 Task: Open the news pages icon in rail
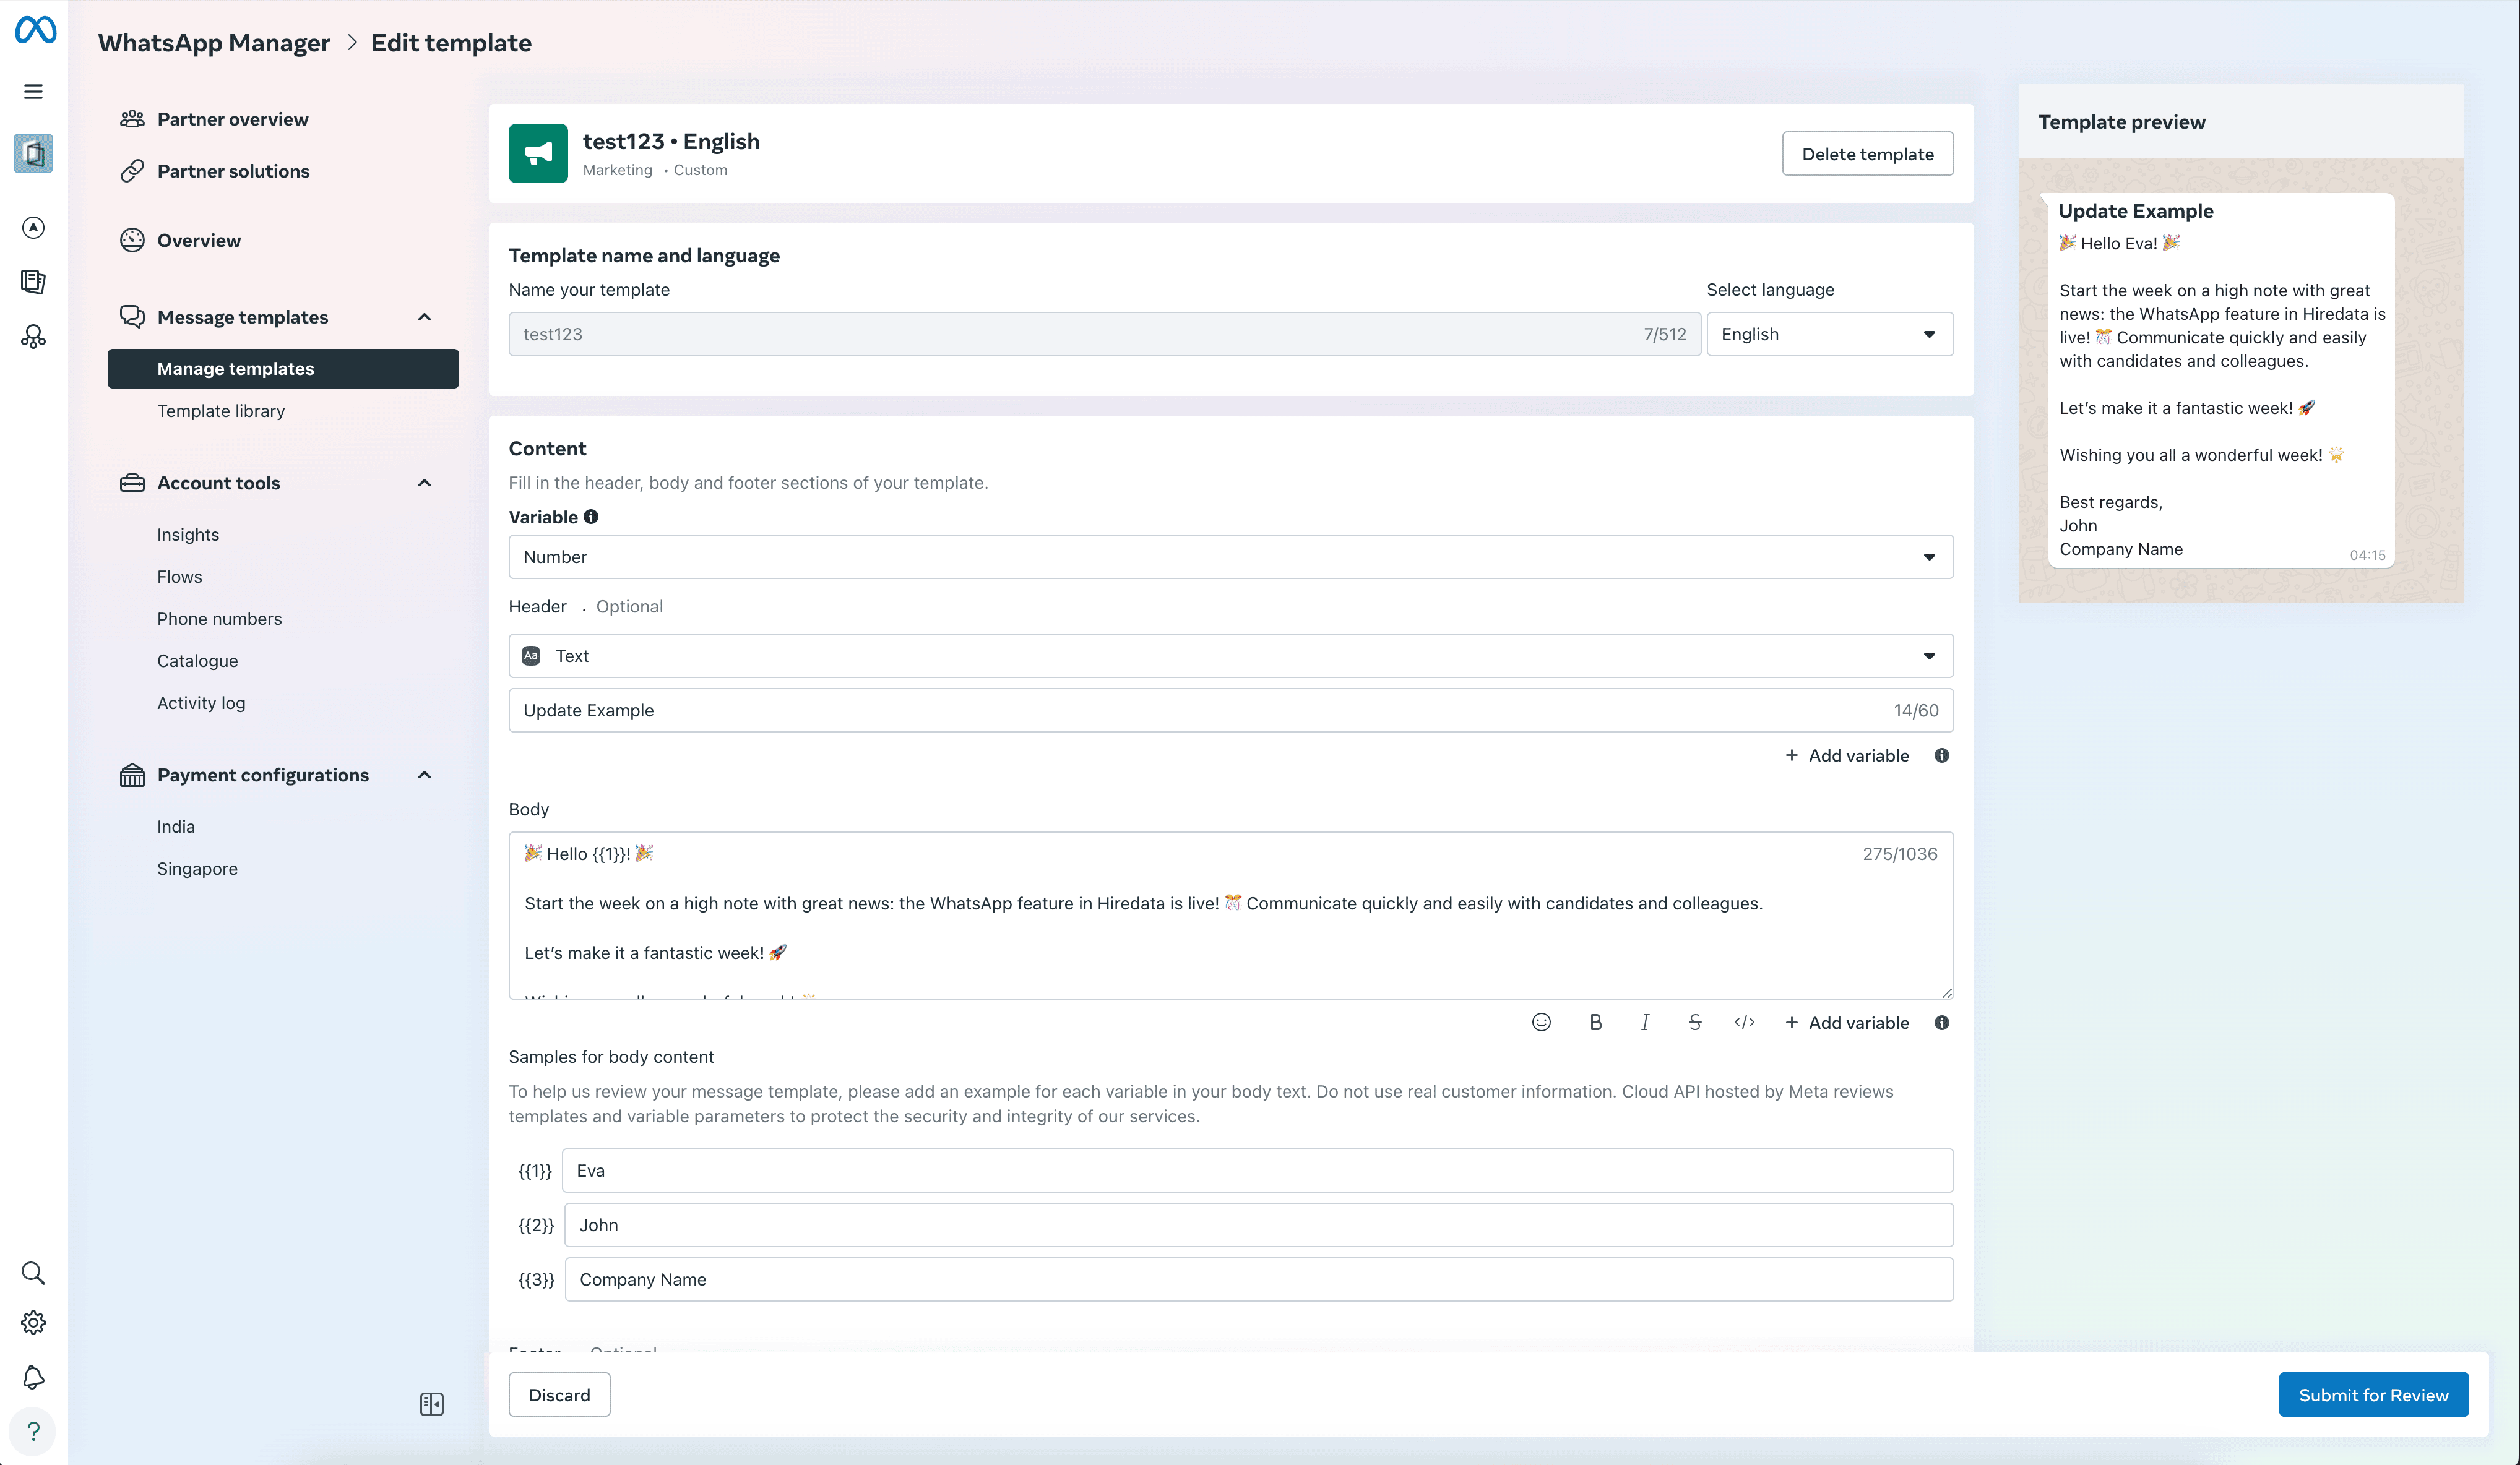pyautogui.click(x=33, y=282)
